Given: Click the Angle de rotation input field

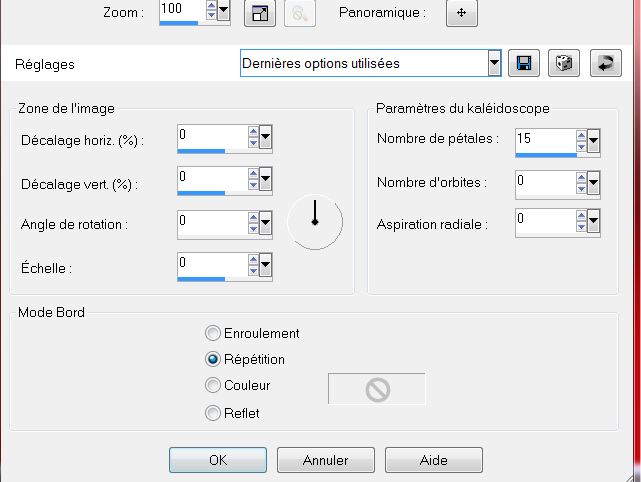Looking at the screenshot, I should 213,223.
